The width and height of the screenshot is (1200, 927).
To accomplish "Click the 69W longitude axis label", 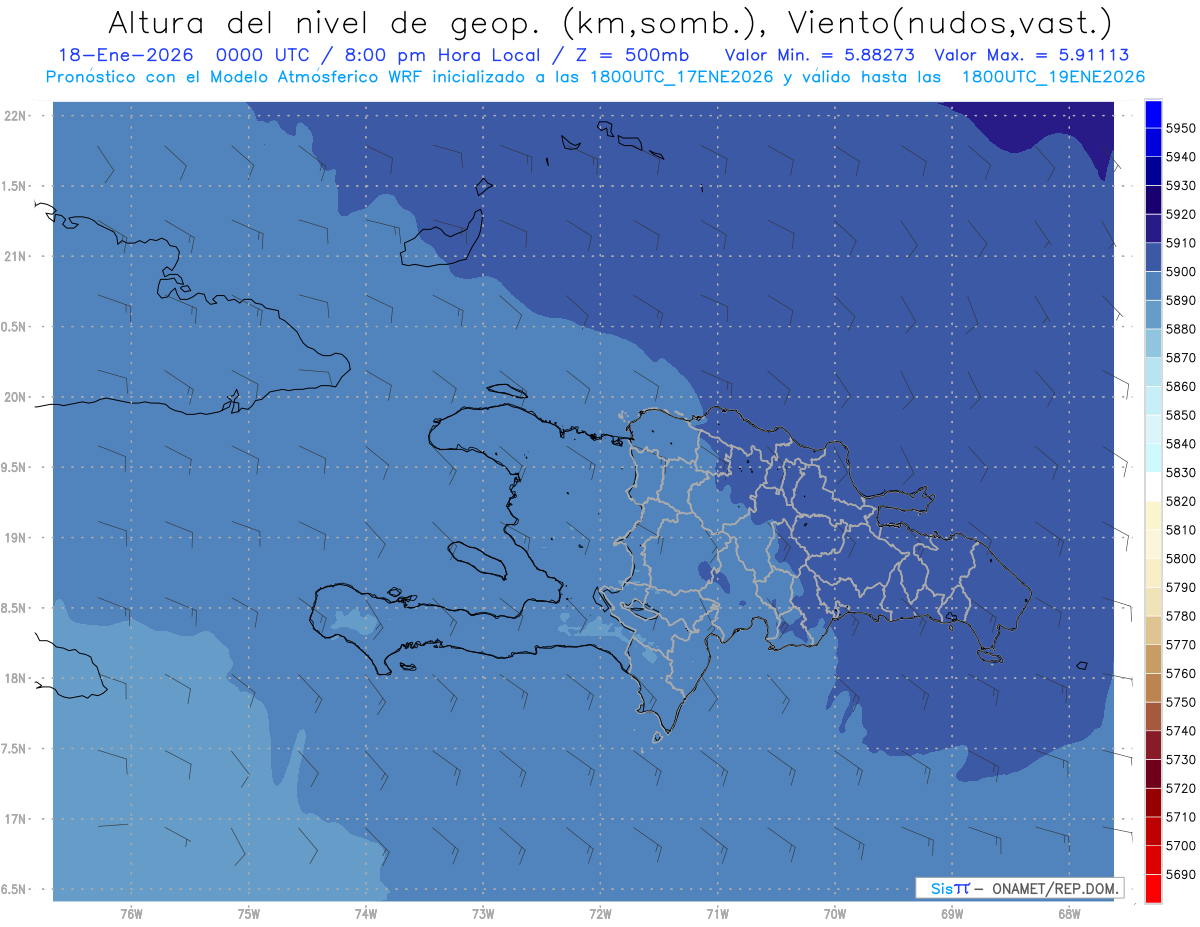I will 952,913.
